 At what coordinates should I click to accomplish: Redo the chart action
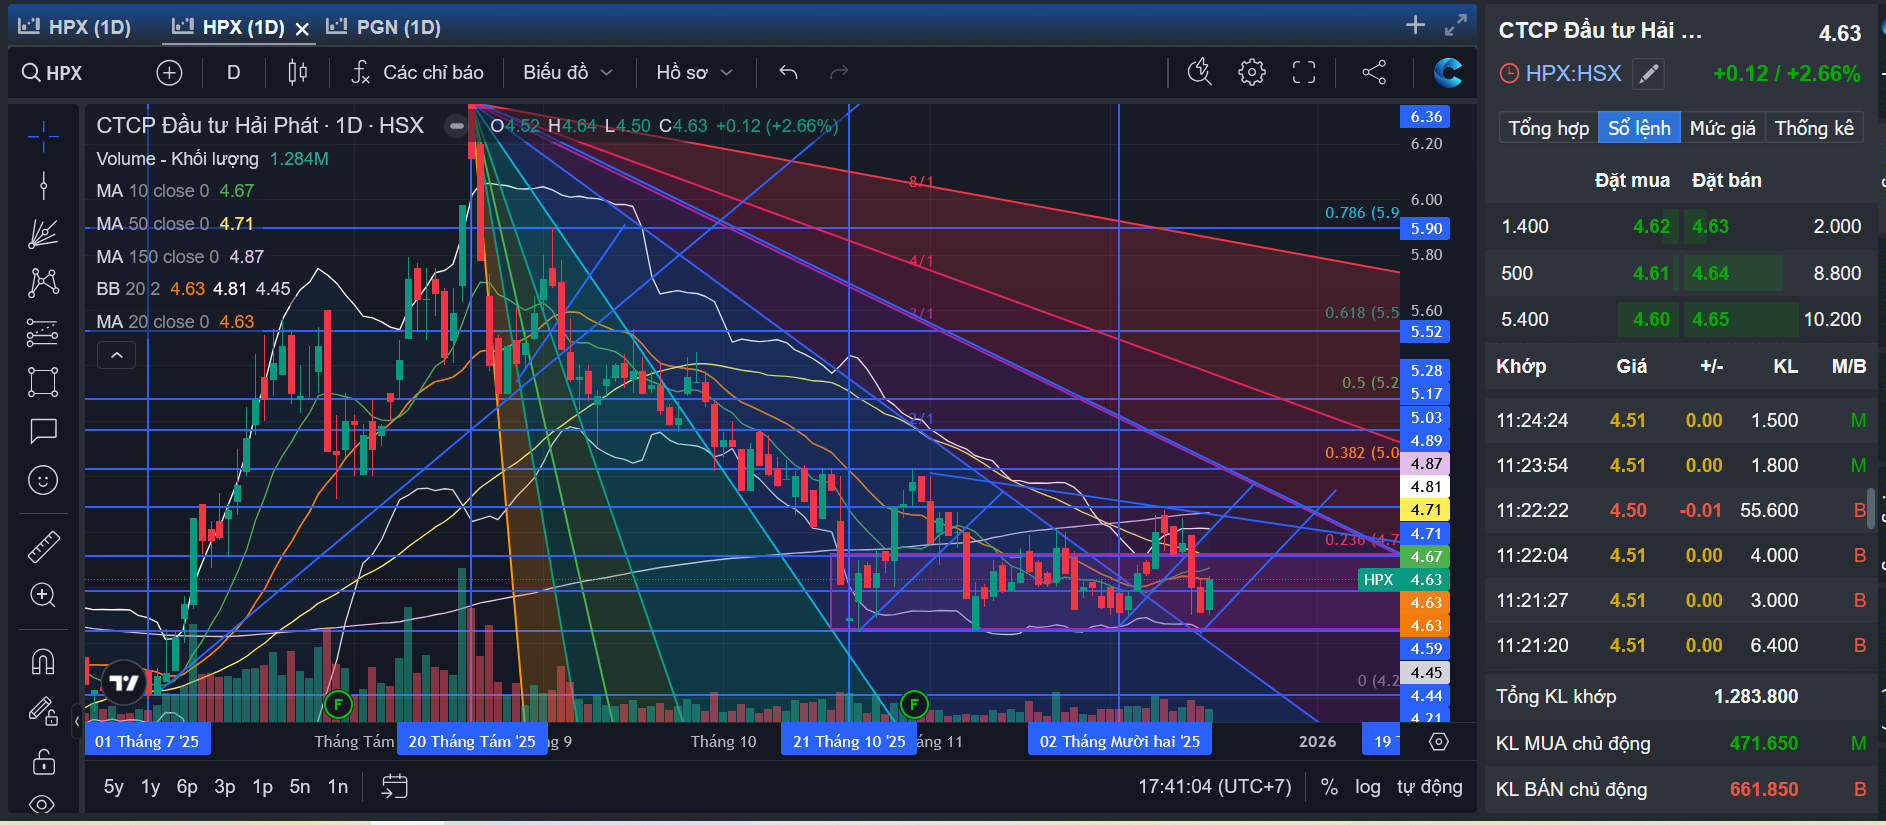839,72
